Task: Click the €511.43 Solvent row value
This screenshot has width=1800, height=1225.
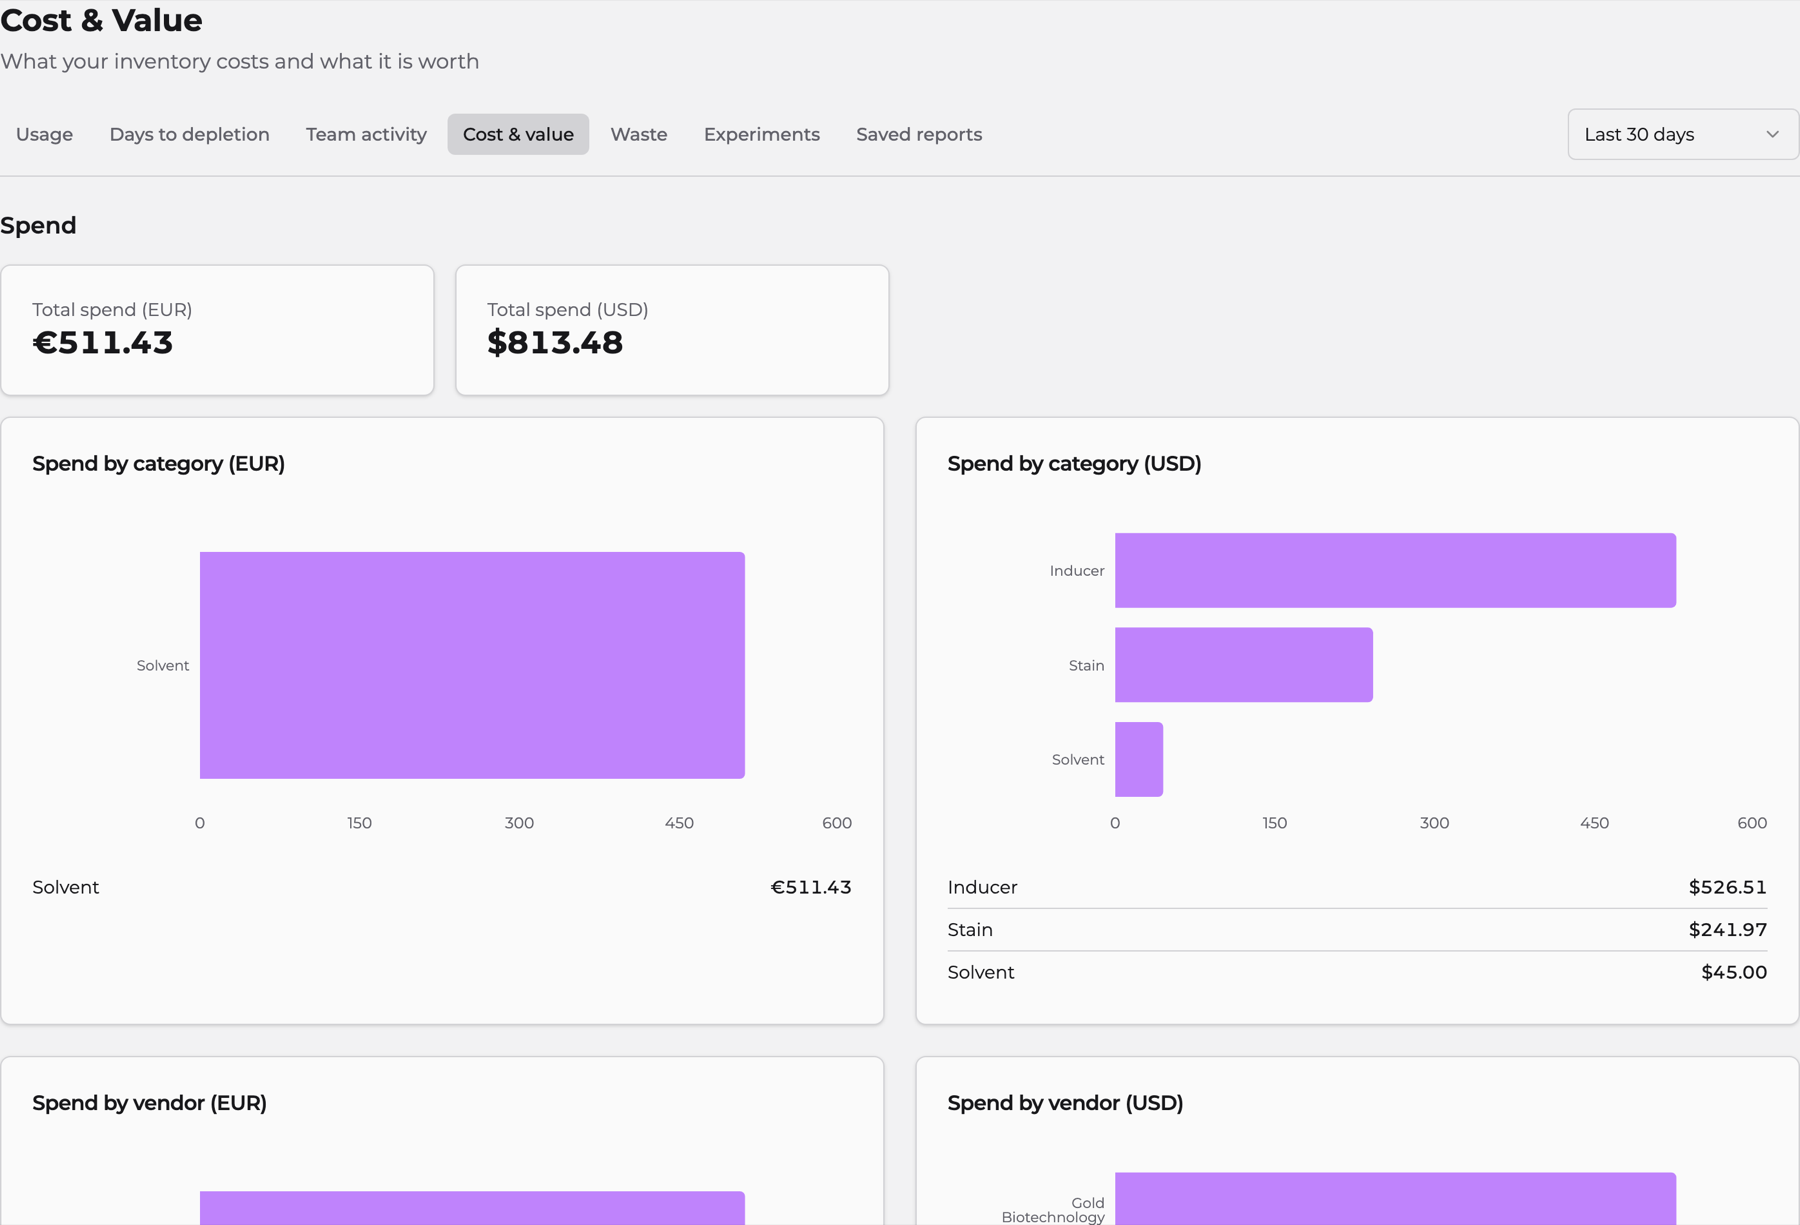Action: [x=811, y=887]
